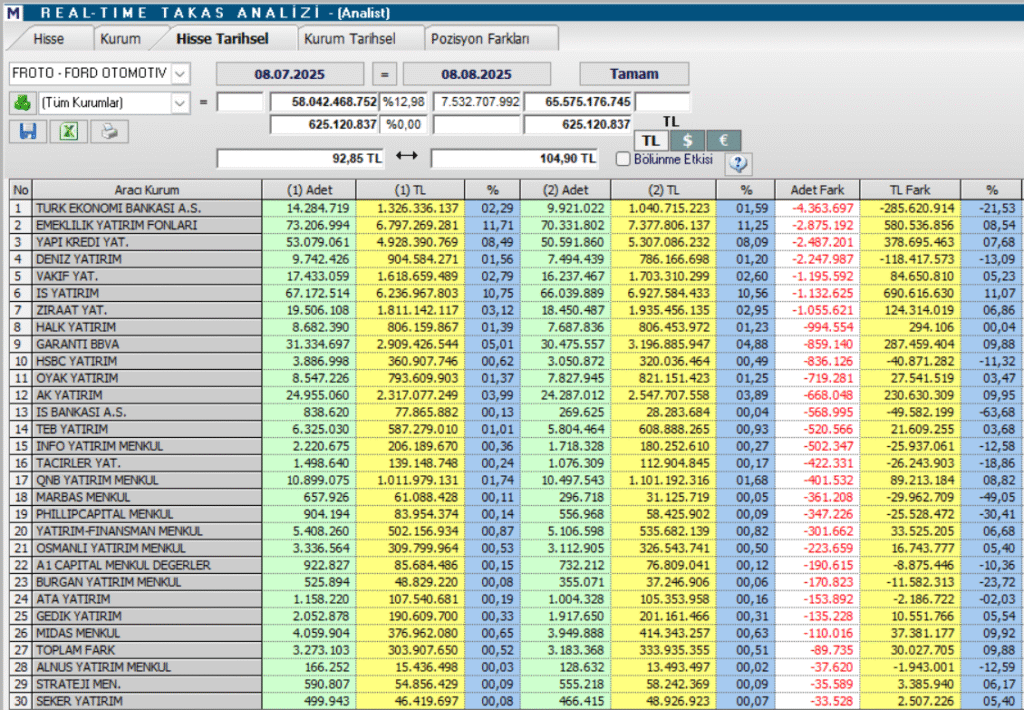Select the TL currency button
The width and height of the screenshot is (1024, 710).
click(x=651, y=141)
